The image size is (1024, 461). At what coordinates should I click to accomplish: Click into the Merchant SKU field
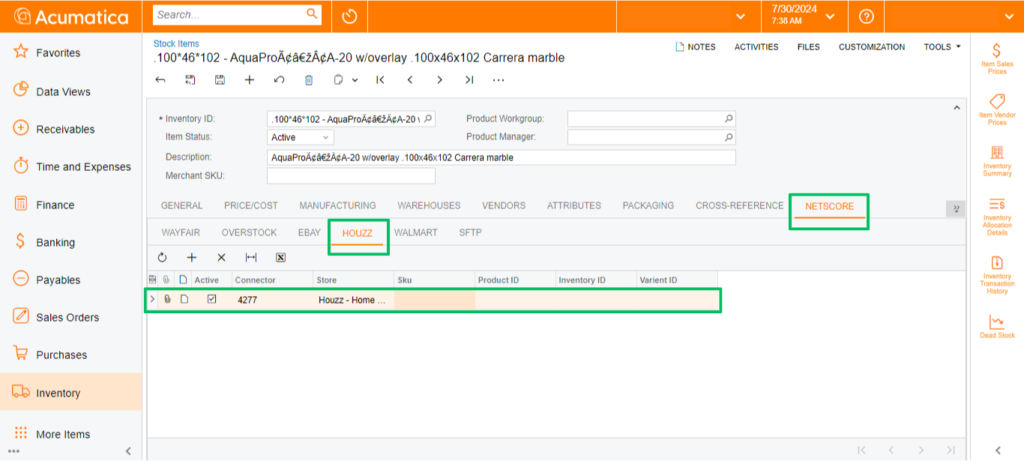coord(351,176)
